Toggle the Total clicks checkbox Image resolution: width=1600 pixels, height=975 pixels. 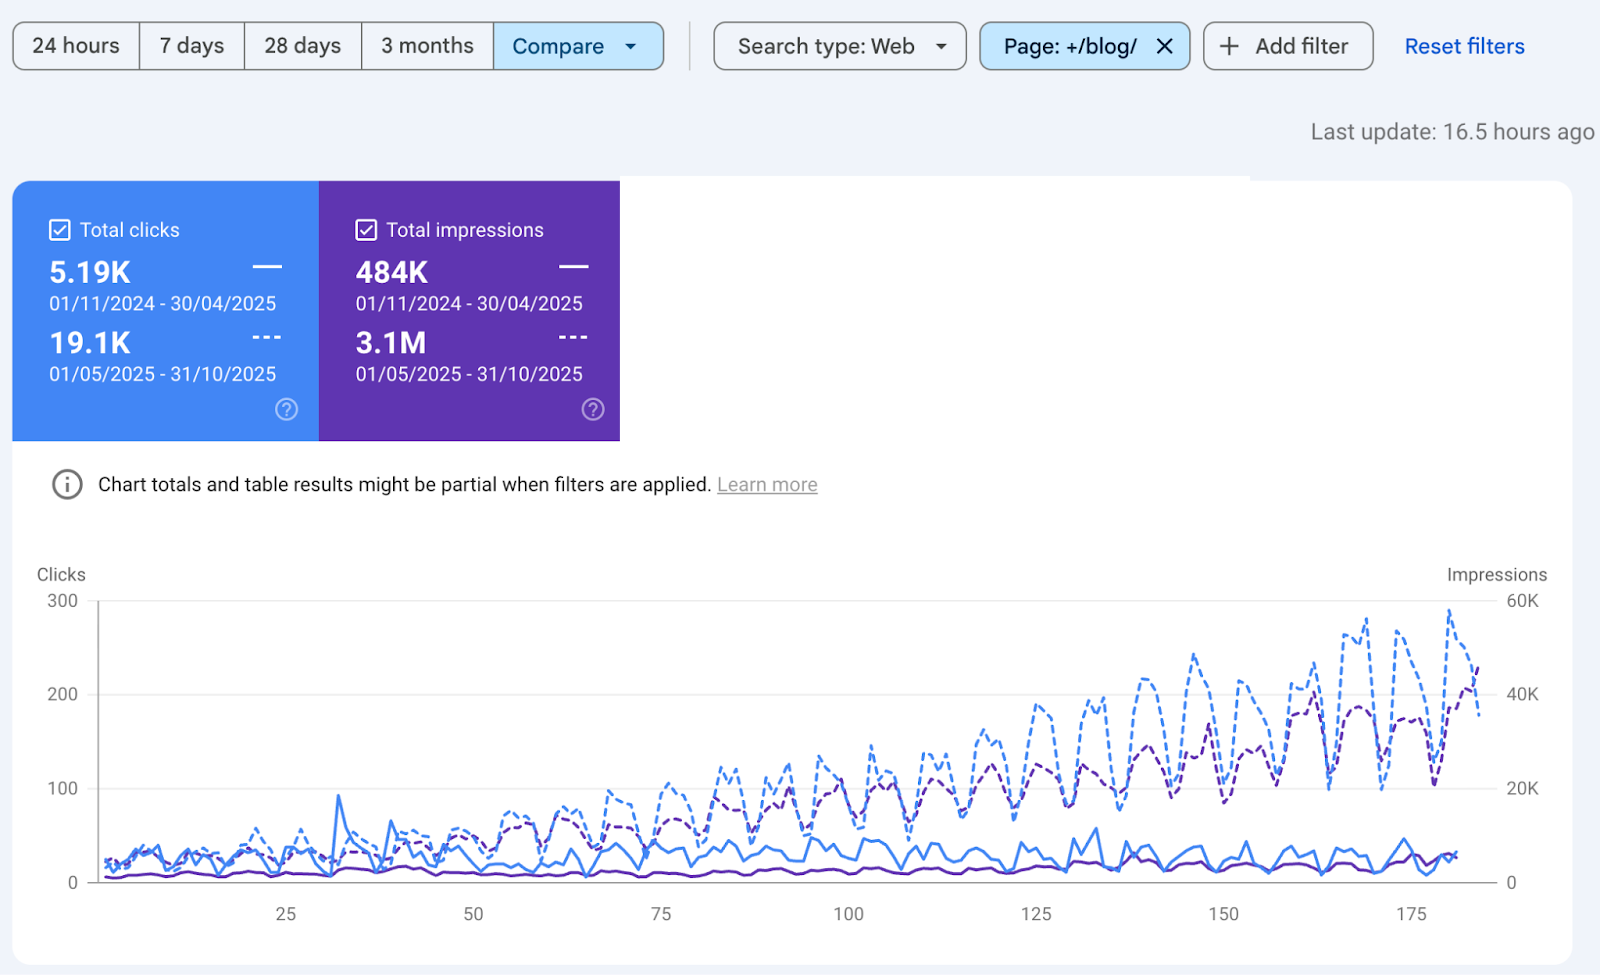point(60,230)
